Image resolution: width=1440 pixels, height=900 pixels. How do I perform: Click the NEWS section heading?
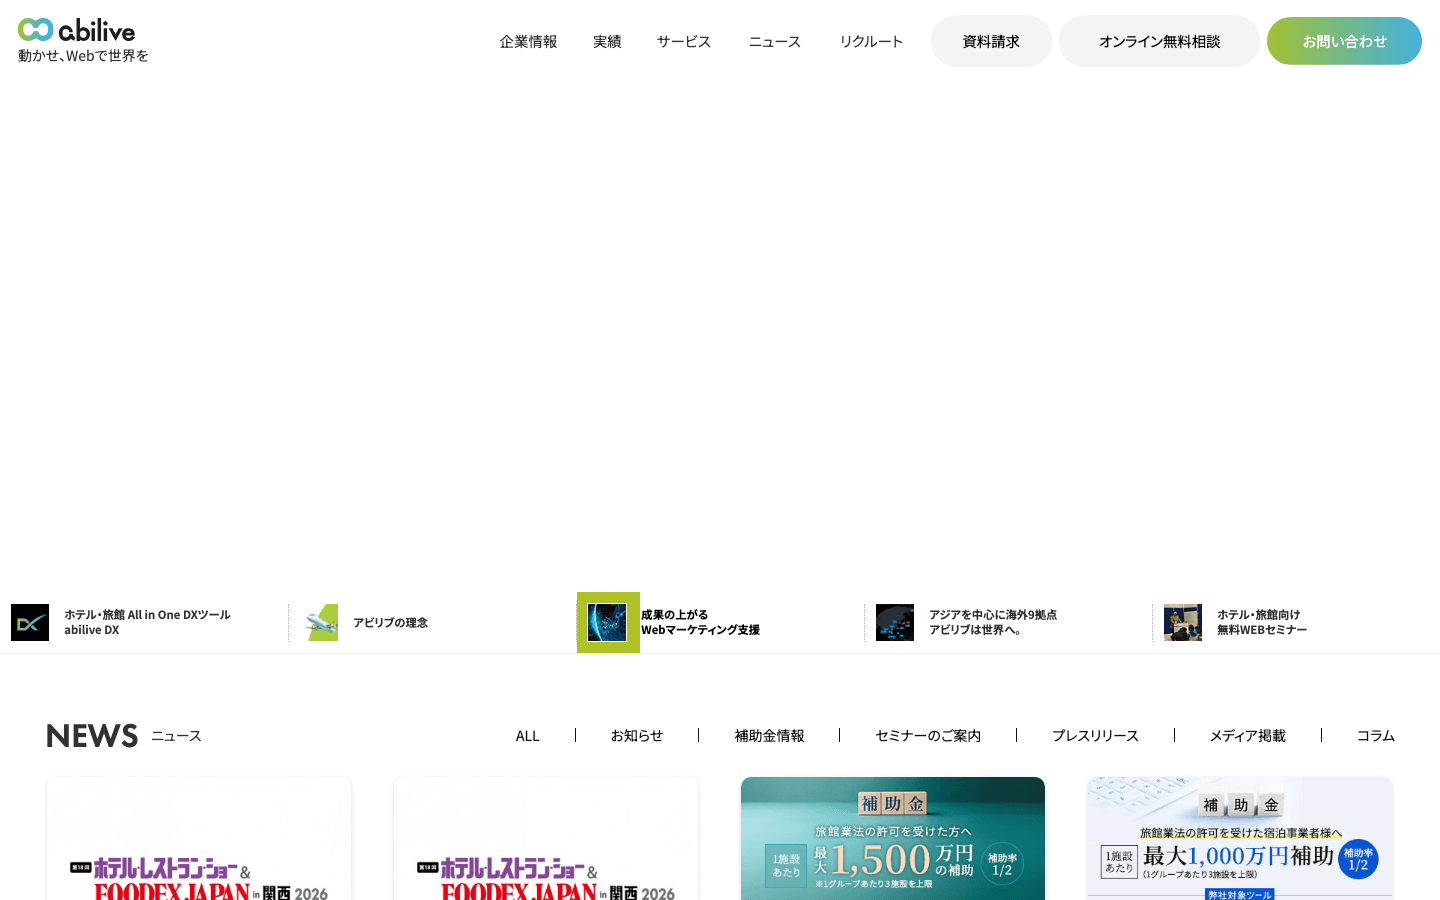[92, 735]
